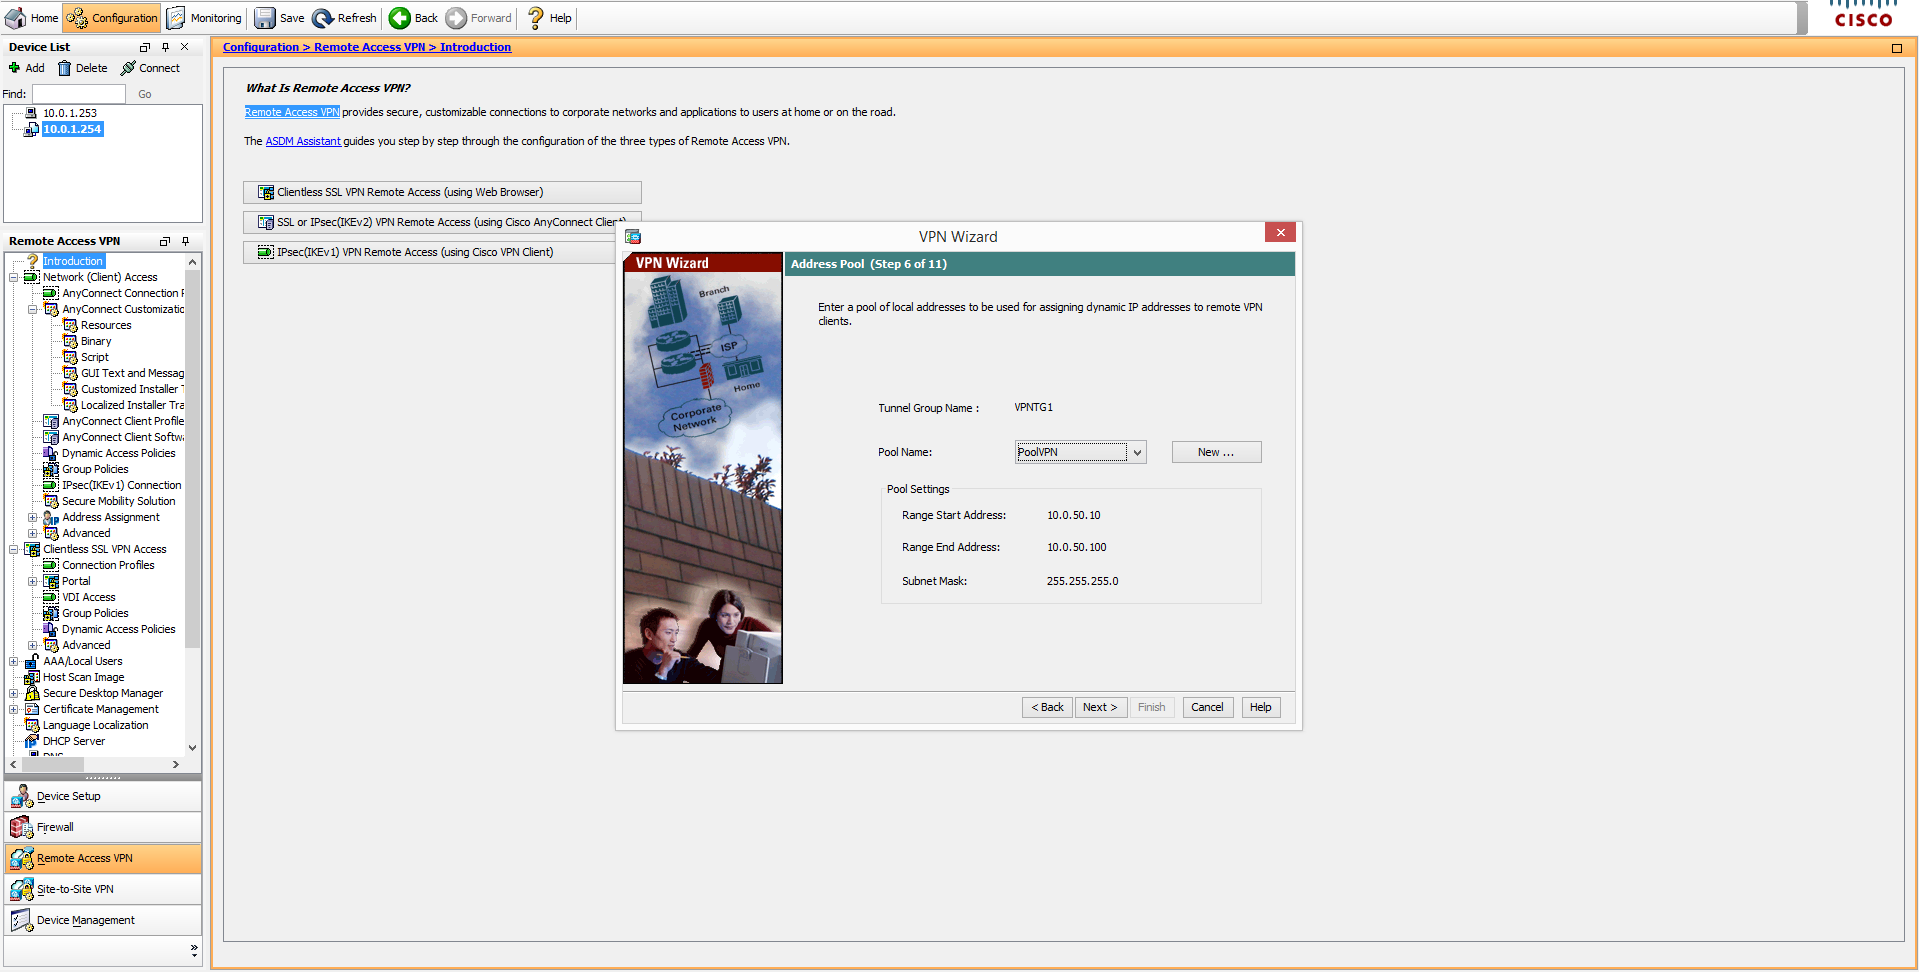Open the Pool Name dropdown
The height and width of the screenshot is (972, 1919).
tap(1137, 452)
